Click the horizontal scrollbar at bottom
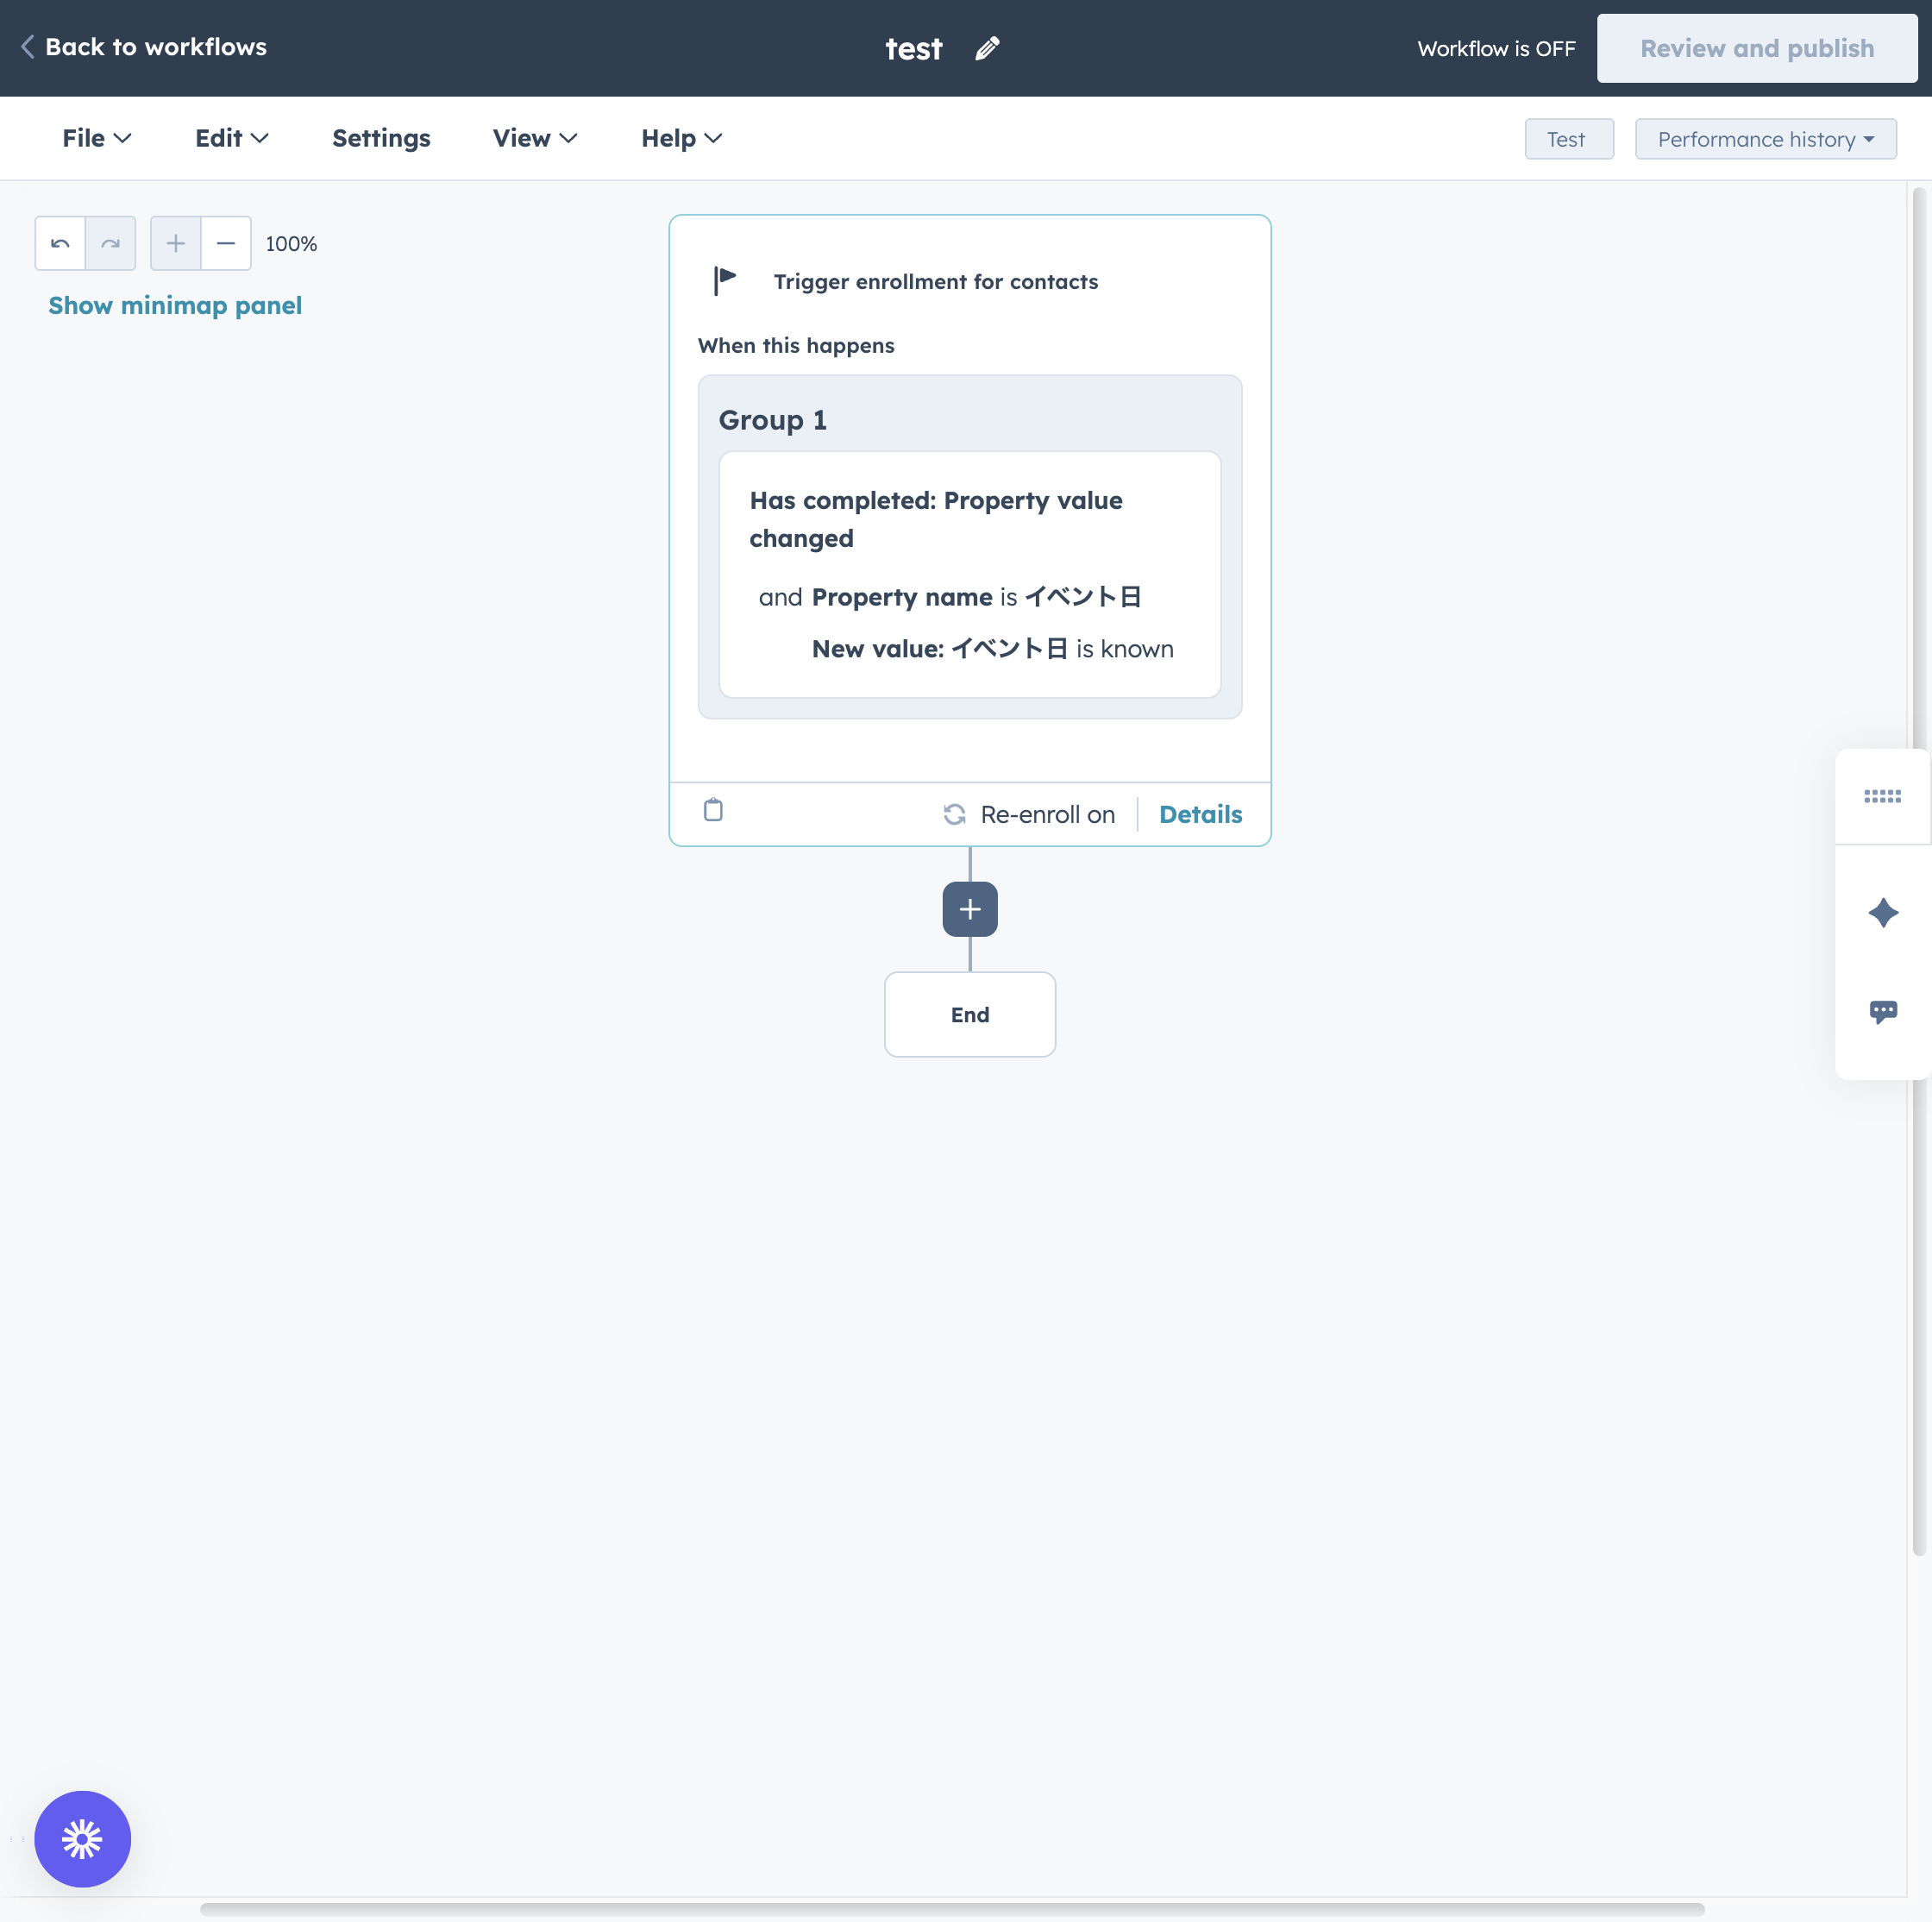1932x1922 pixels. coord(951,1909)
